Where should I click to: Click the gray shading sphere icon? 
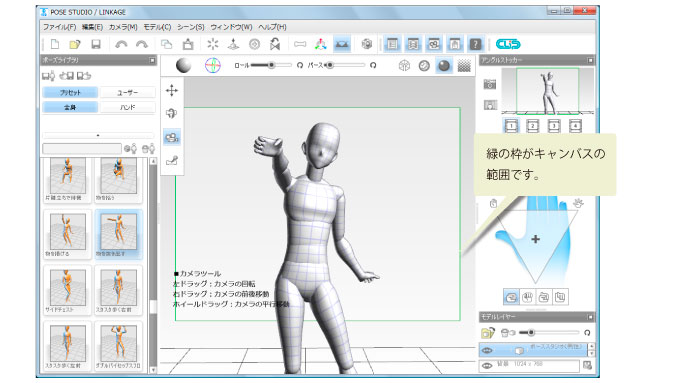click(x=184, y=65)
